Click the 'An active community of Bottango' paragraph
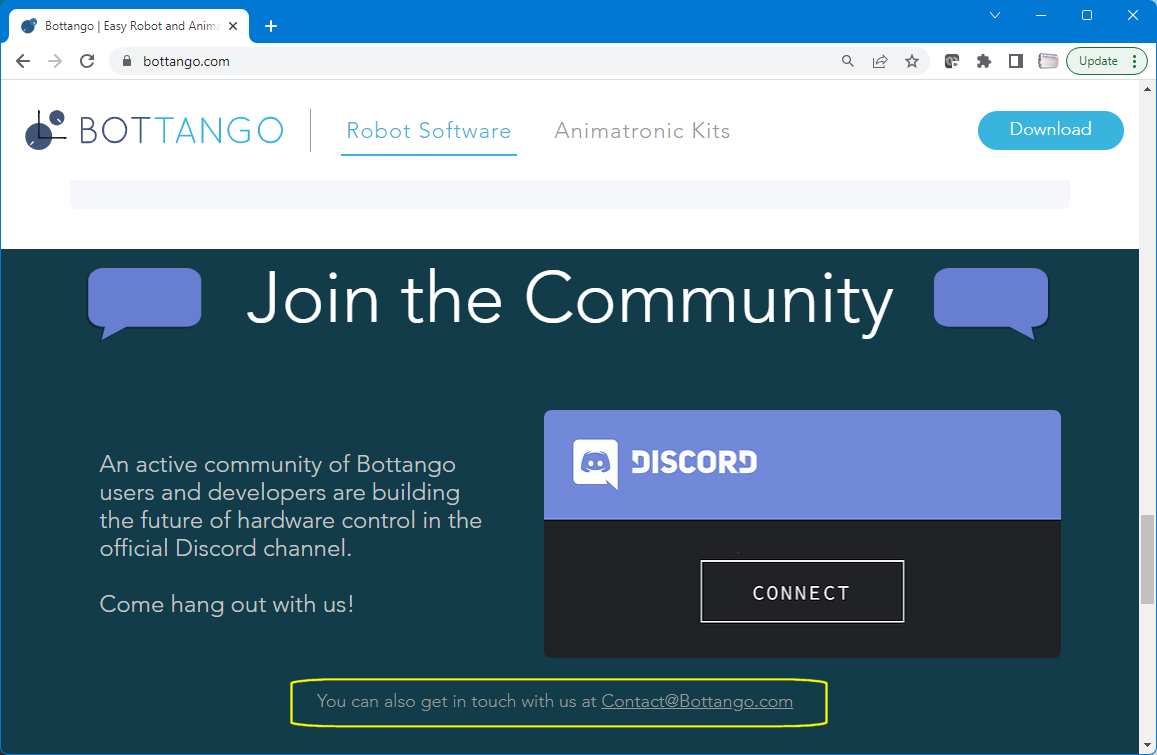The width and height of the screenshot is (1157, 755). [x=291, y=506]
